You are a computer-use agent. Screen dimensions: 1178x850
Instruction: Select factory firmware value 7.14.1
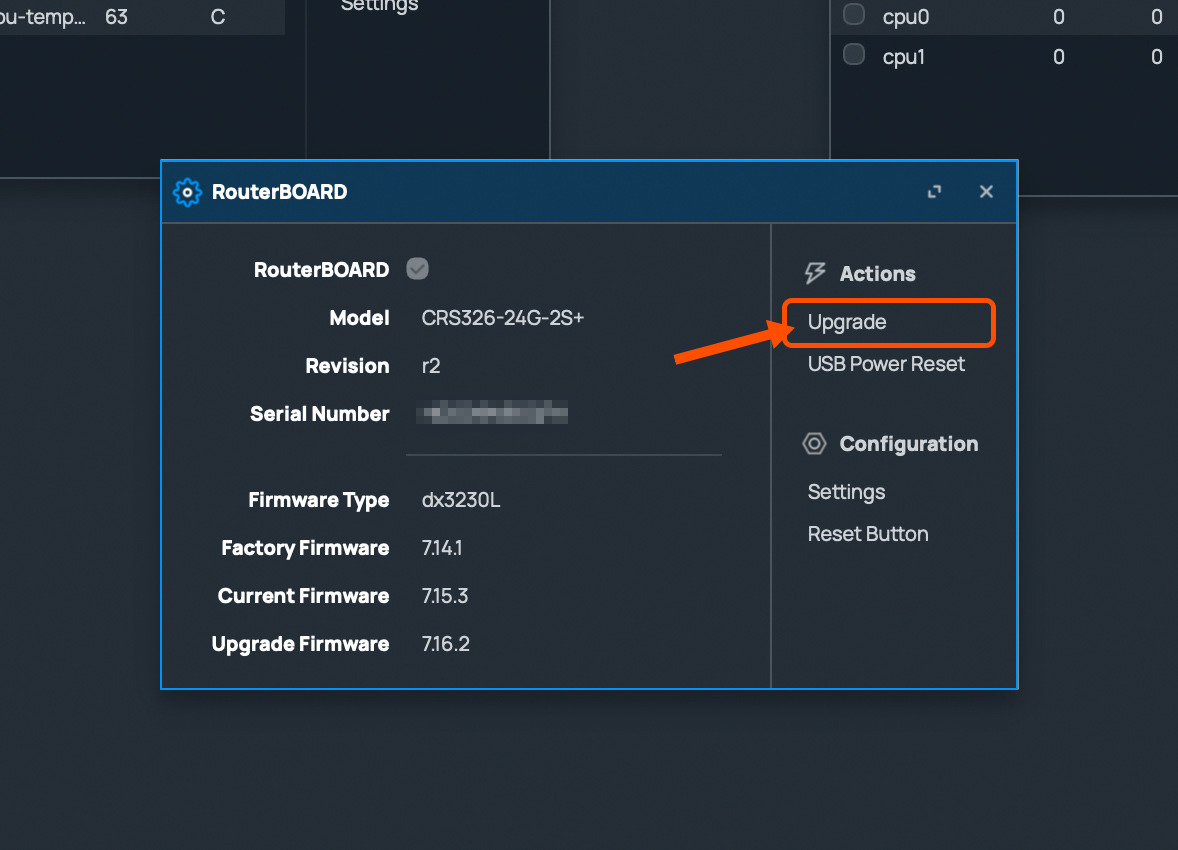(442, 548)
